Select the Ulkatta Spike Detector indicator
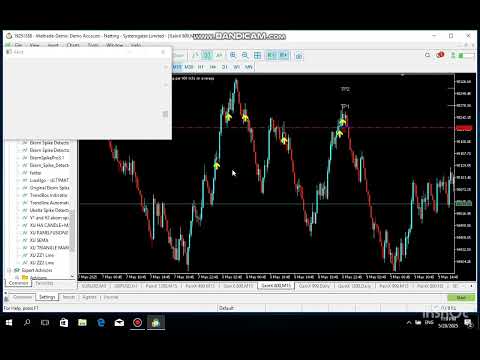This screenshot has height=360, width=480. 49,210
